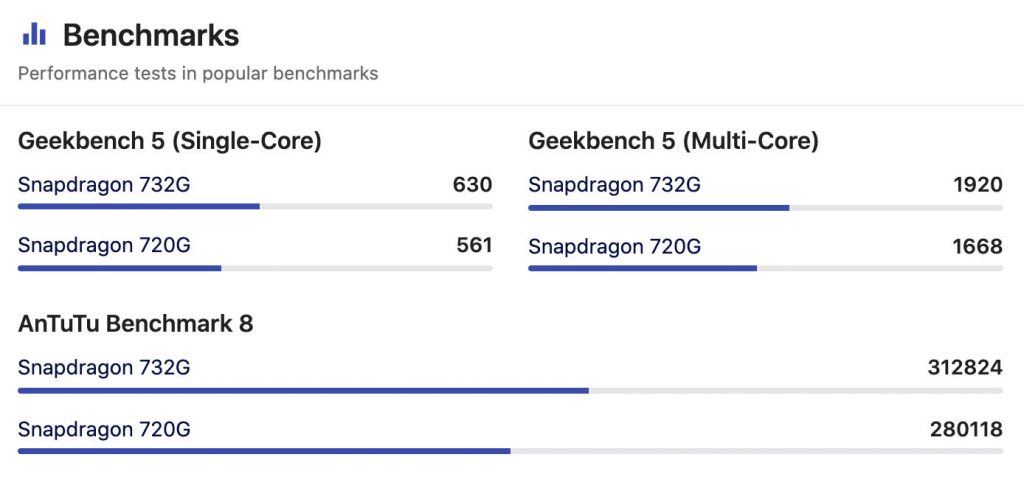This screenshot has width=1024, height=488.
Task: Click the Single-Core Snapdragon 732G progress bar
Action: (255, 207)
